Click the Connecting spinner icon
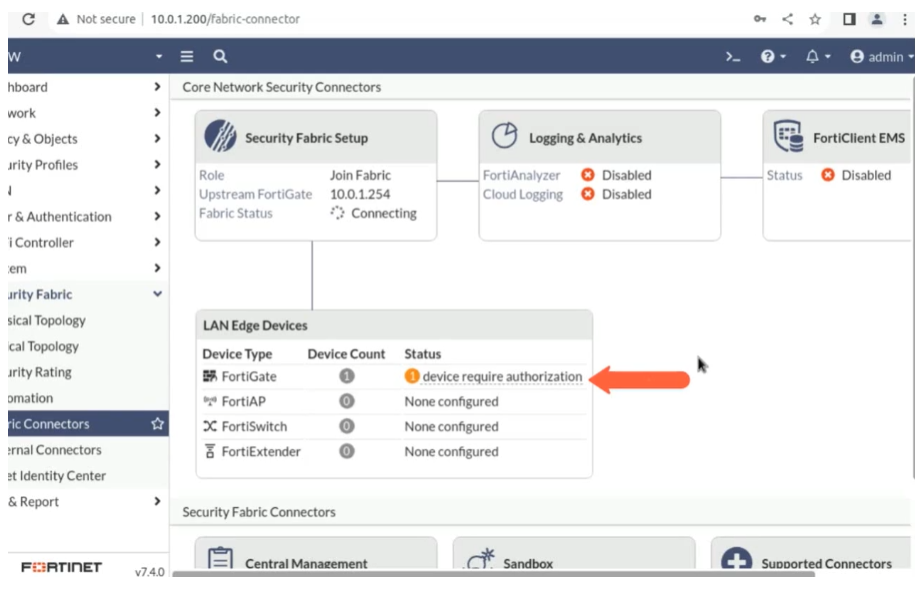The height and width of the screenshot is (593, 921). pyautogui.click(x=337, y=213)
